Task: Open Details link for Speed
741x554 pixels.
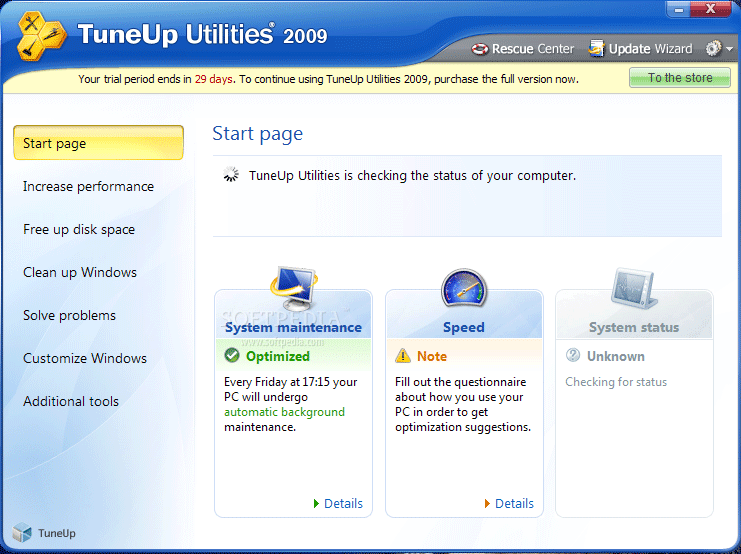Action: [x=514, y=503]
